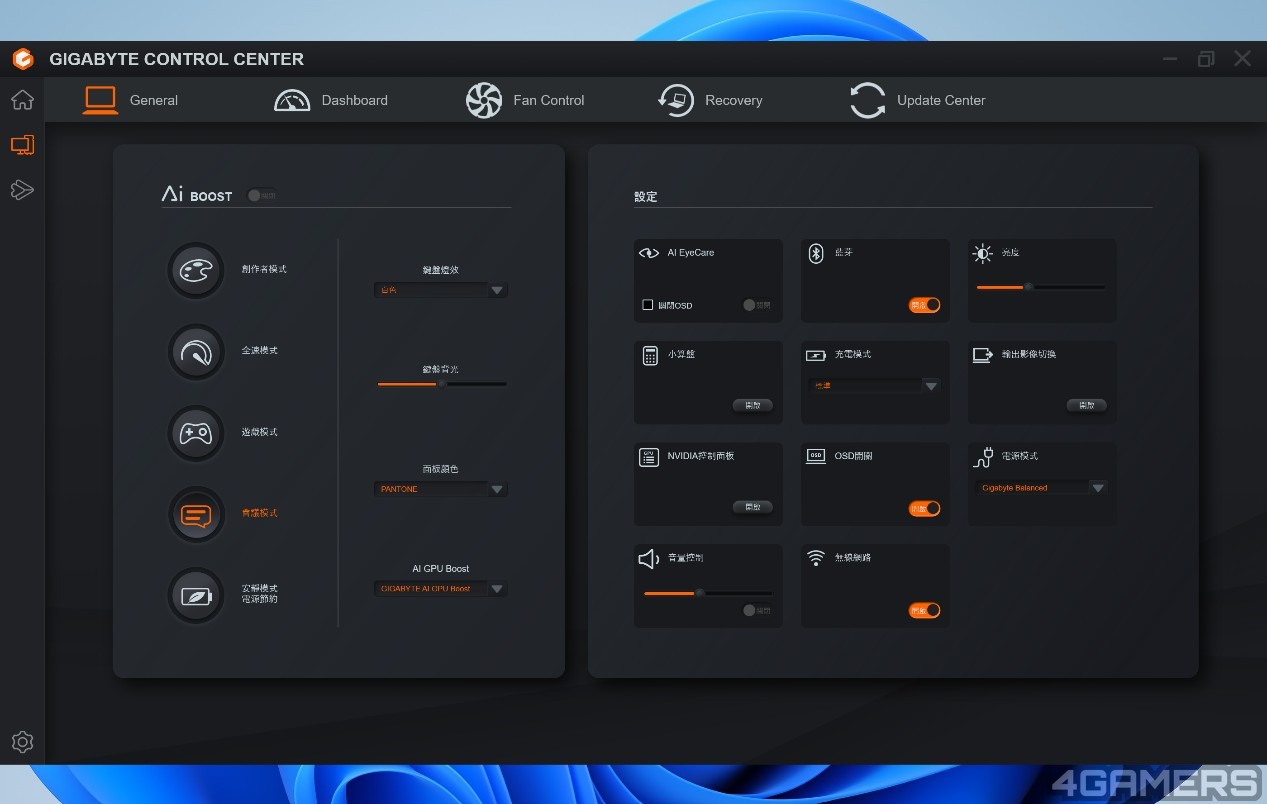1267x804 pixels.
Task: Click the AI EyeCare label
Action: pos(691,253)
